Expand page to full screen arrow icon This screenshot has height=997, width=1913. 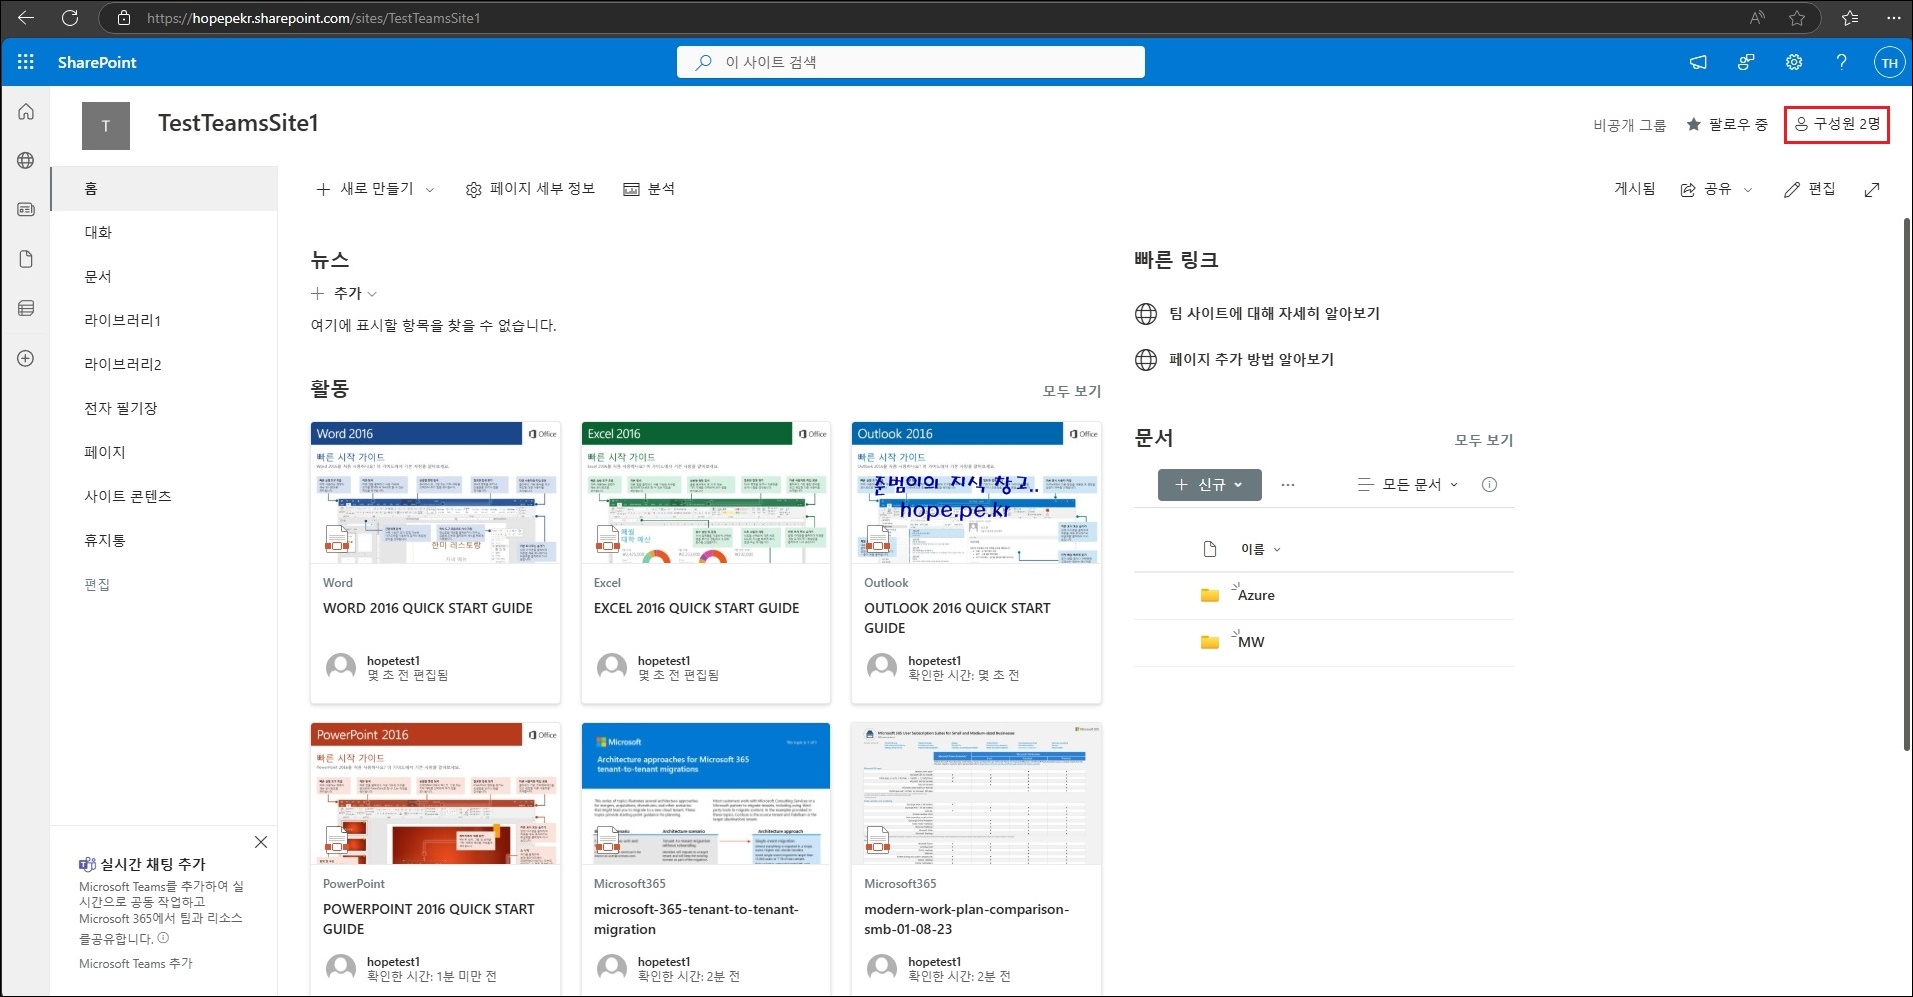tap(1872, 190)
